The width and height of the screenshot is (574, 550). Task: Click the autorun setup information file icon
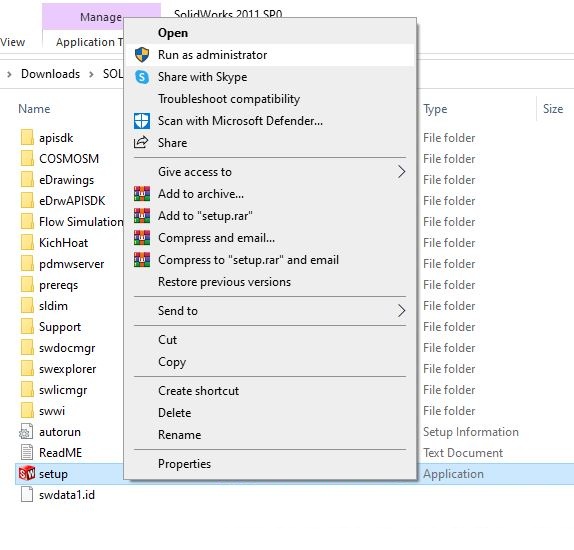click(26, 432)
